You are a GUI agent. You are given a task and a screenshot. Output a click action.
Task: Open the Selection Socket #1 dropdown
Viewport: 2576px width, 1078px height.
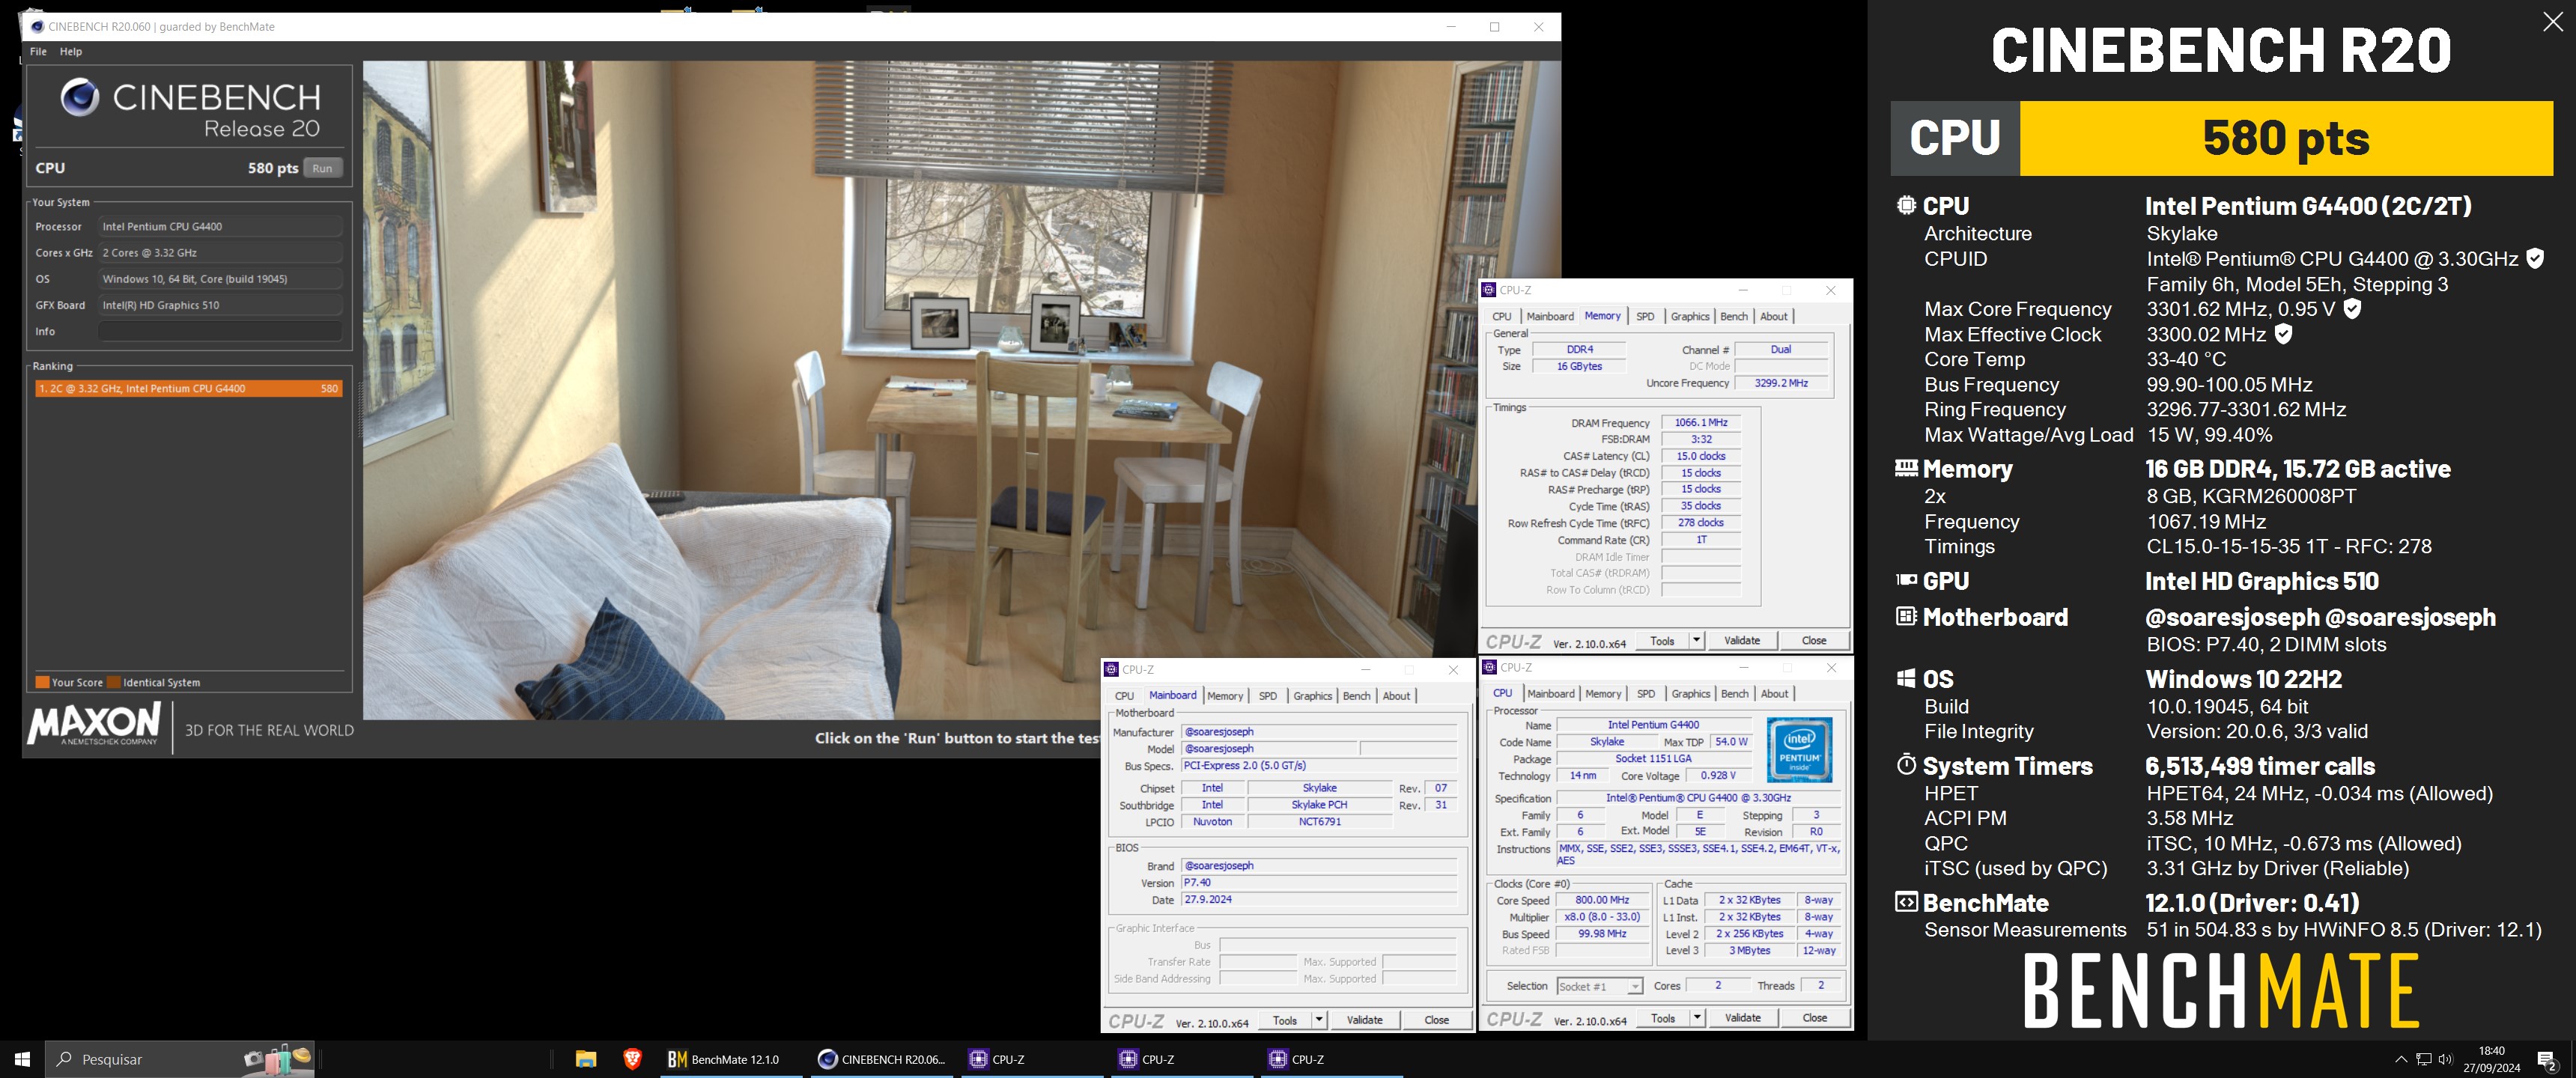[1599, 986]
